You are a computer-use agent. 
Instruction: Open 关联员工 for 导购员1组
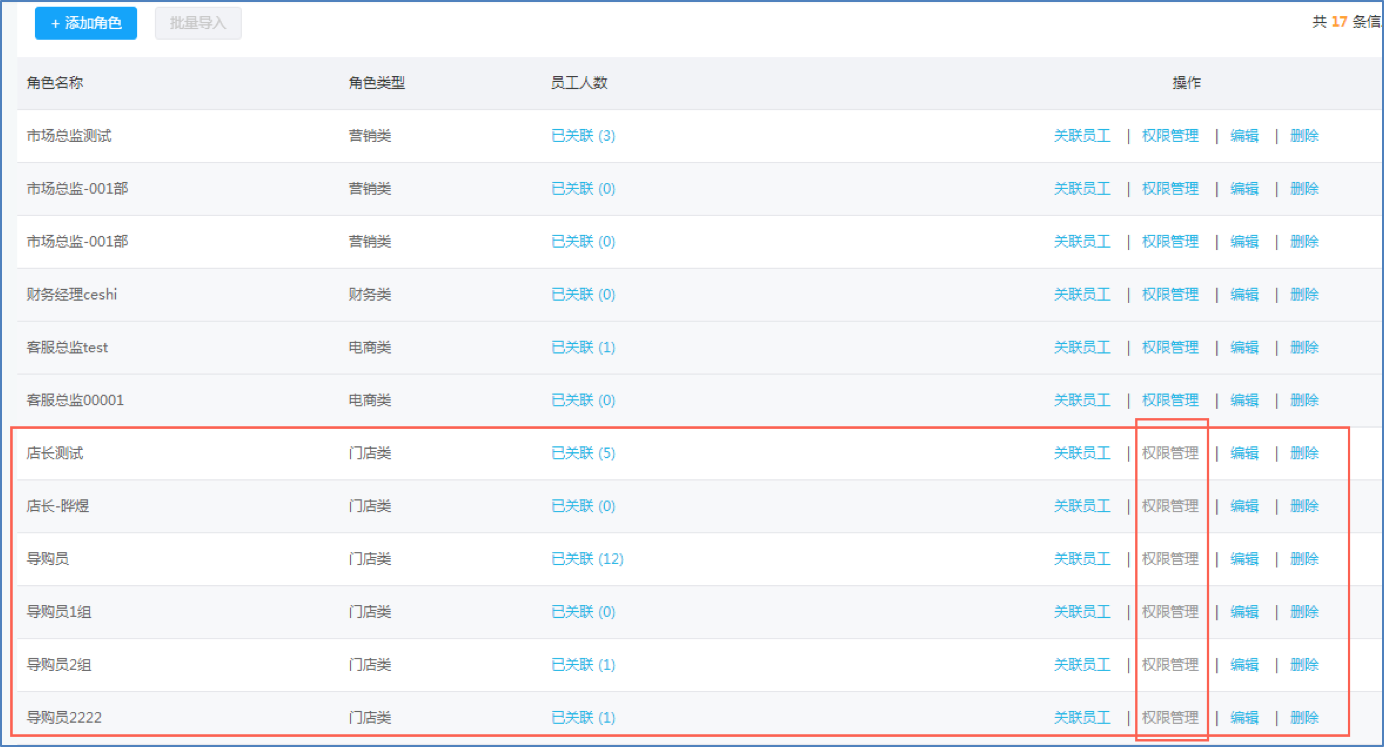1082,613
